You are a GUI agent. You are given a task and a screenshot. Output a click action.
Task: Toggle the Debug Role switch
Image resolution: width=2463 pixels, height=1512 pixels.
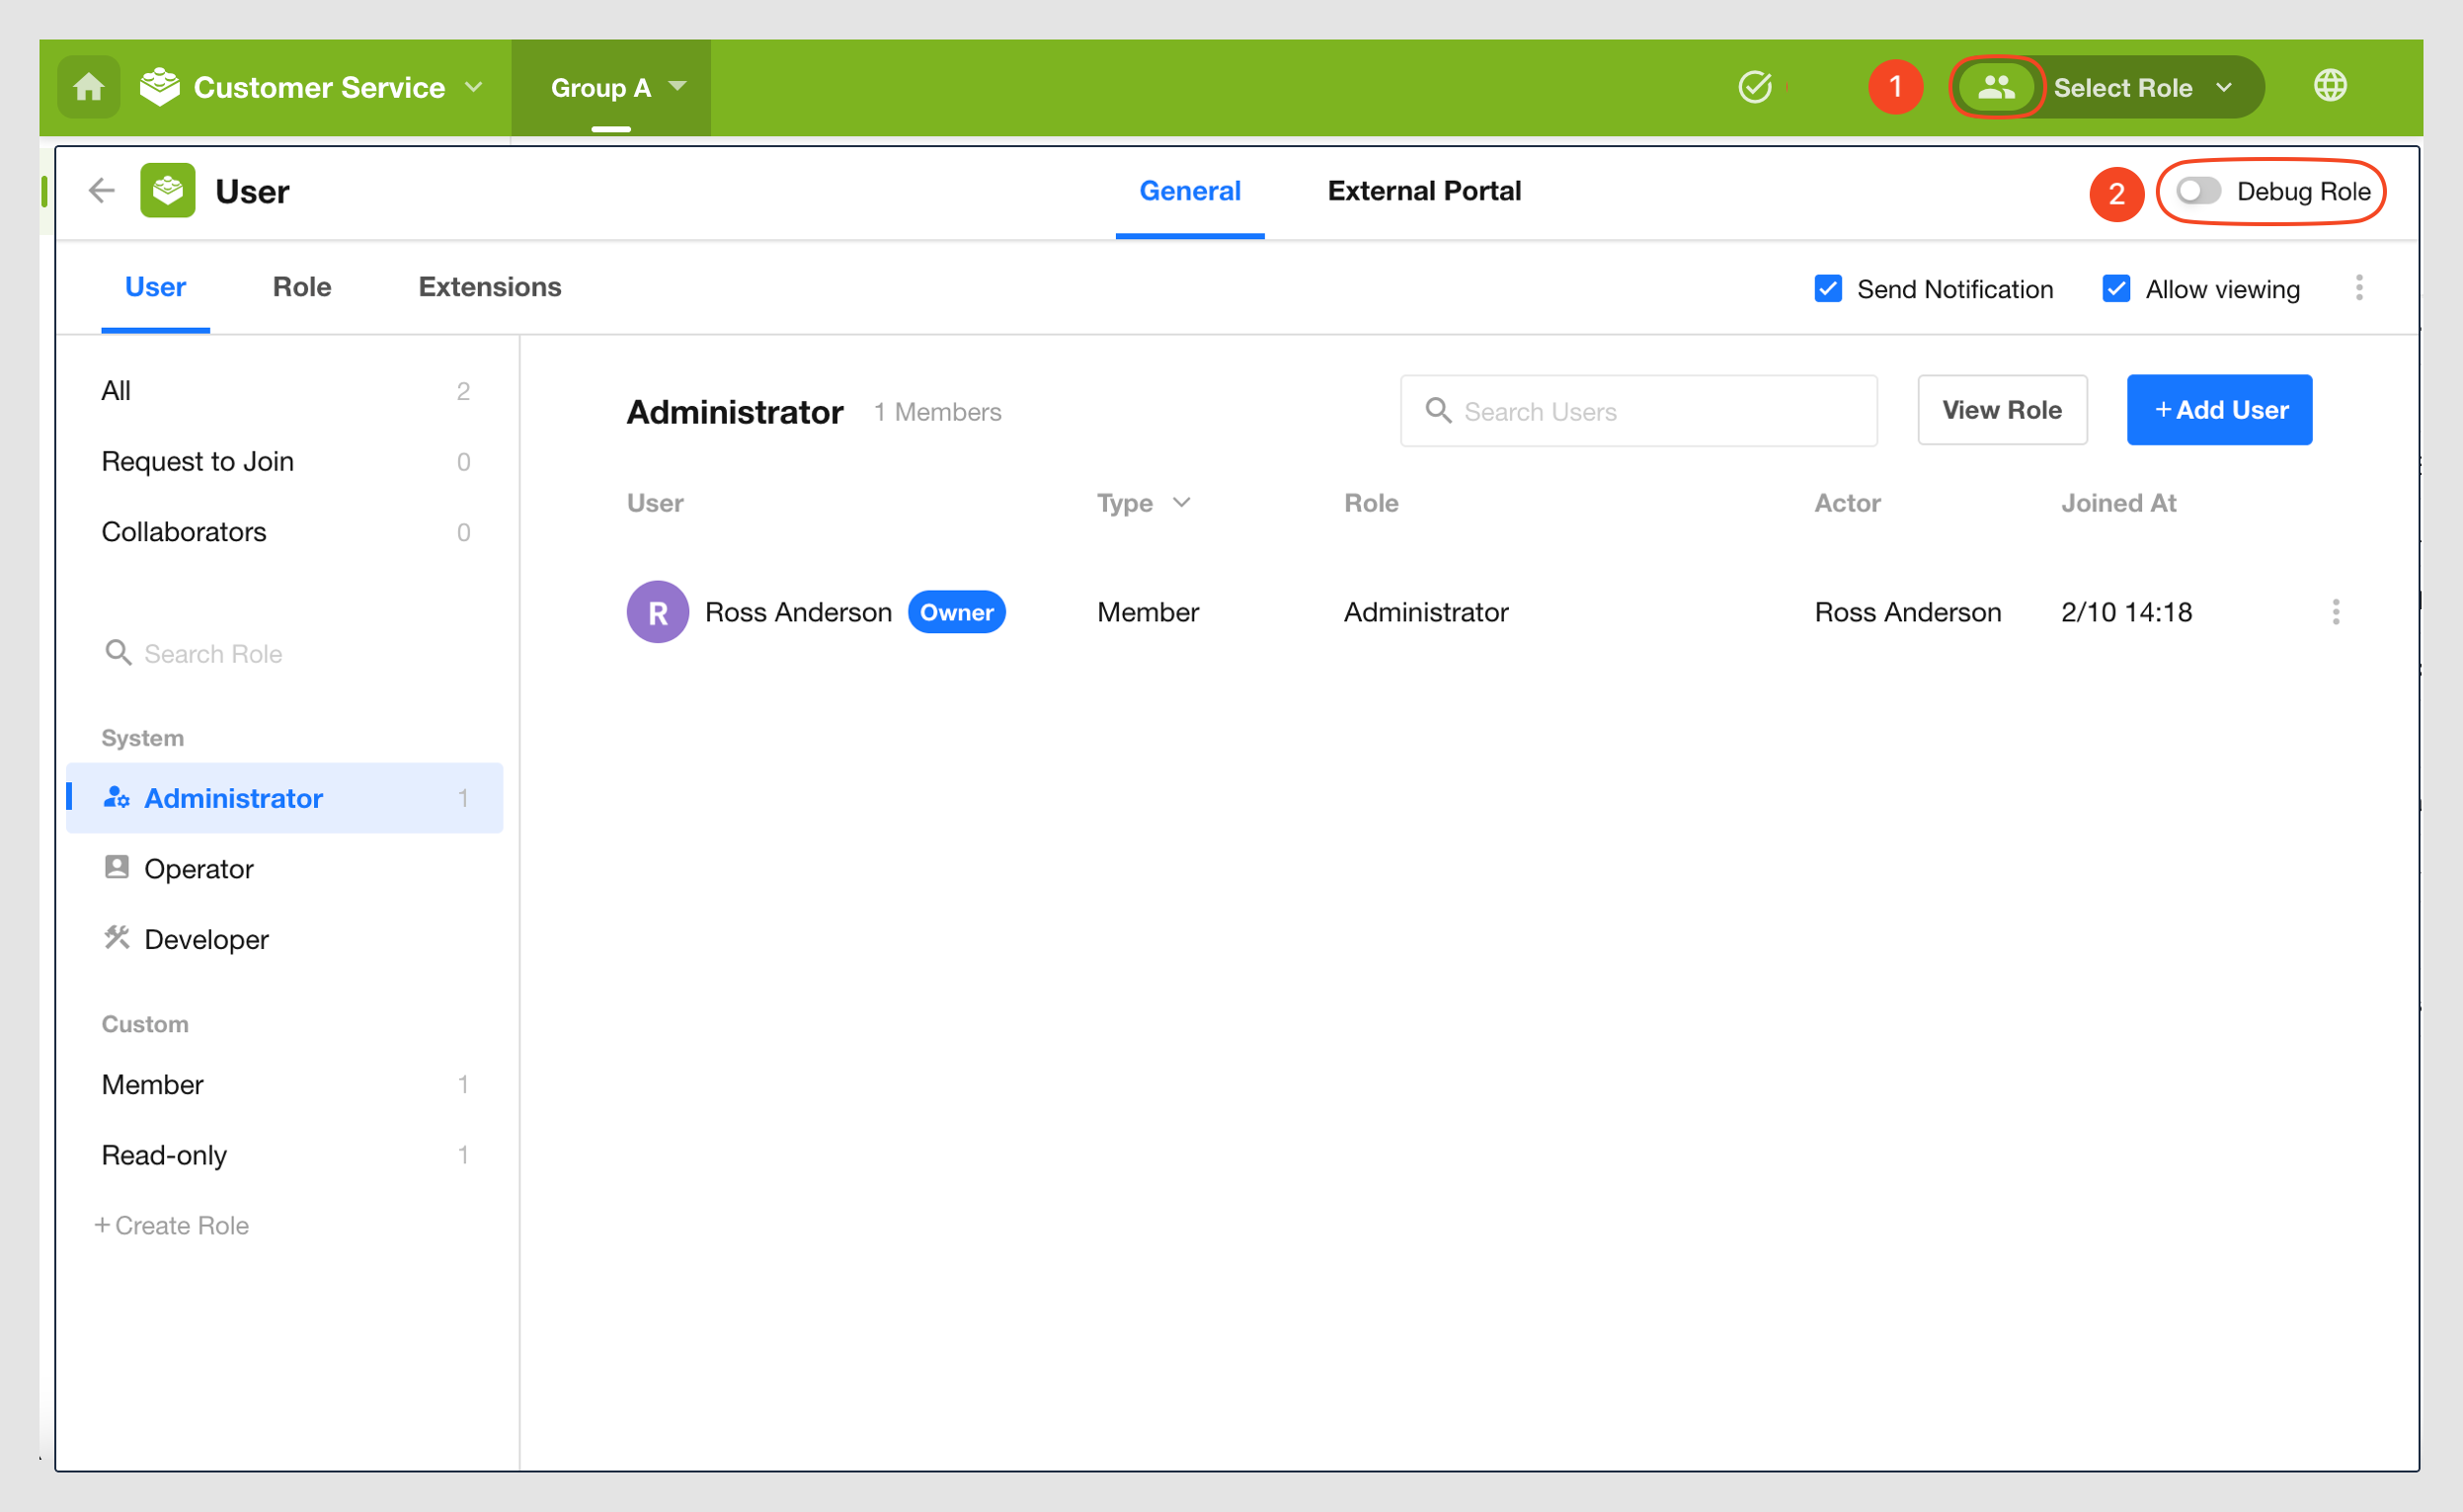coord(2198,191)
